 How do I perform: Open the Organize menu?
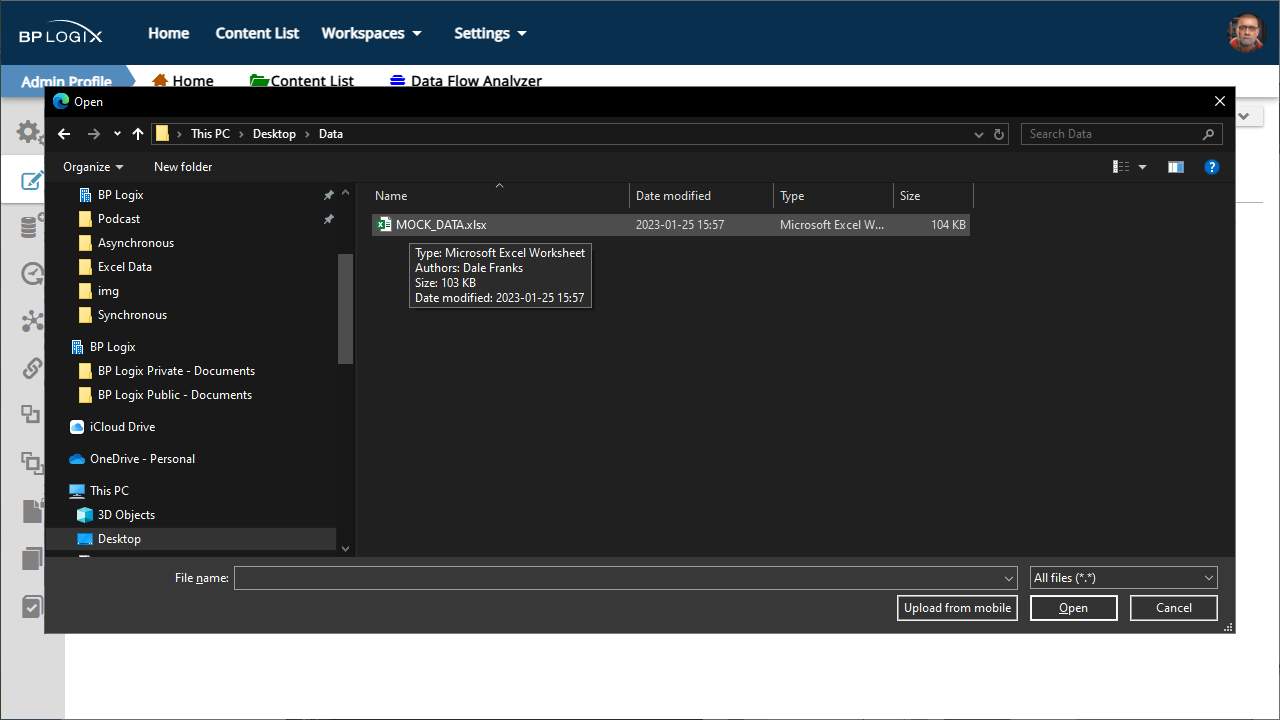(x=93, y=167)
